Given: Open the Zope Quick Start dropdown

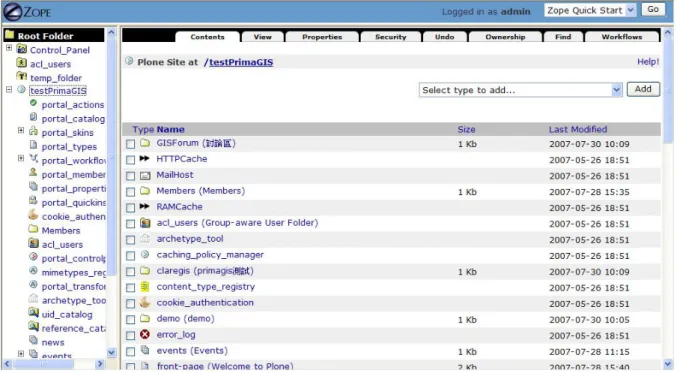Looking at the screenshot, I should pyautogui.click(x=590, y=10).
